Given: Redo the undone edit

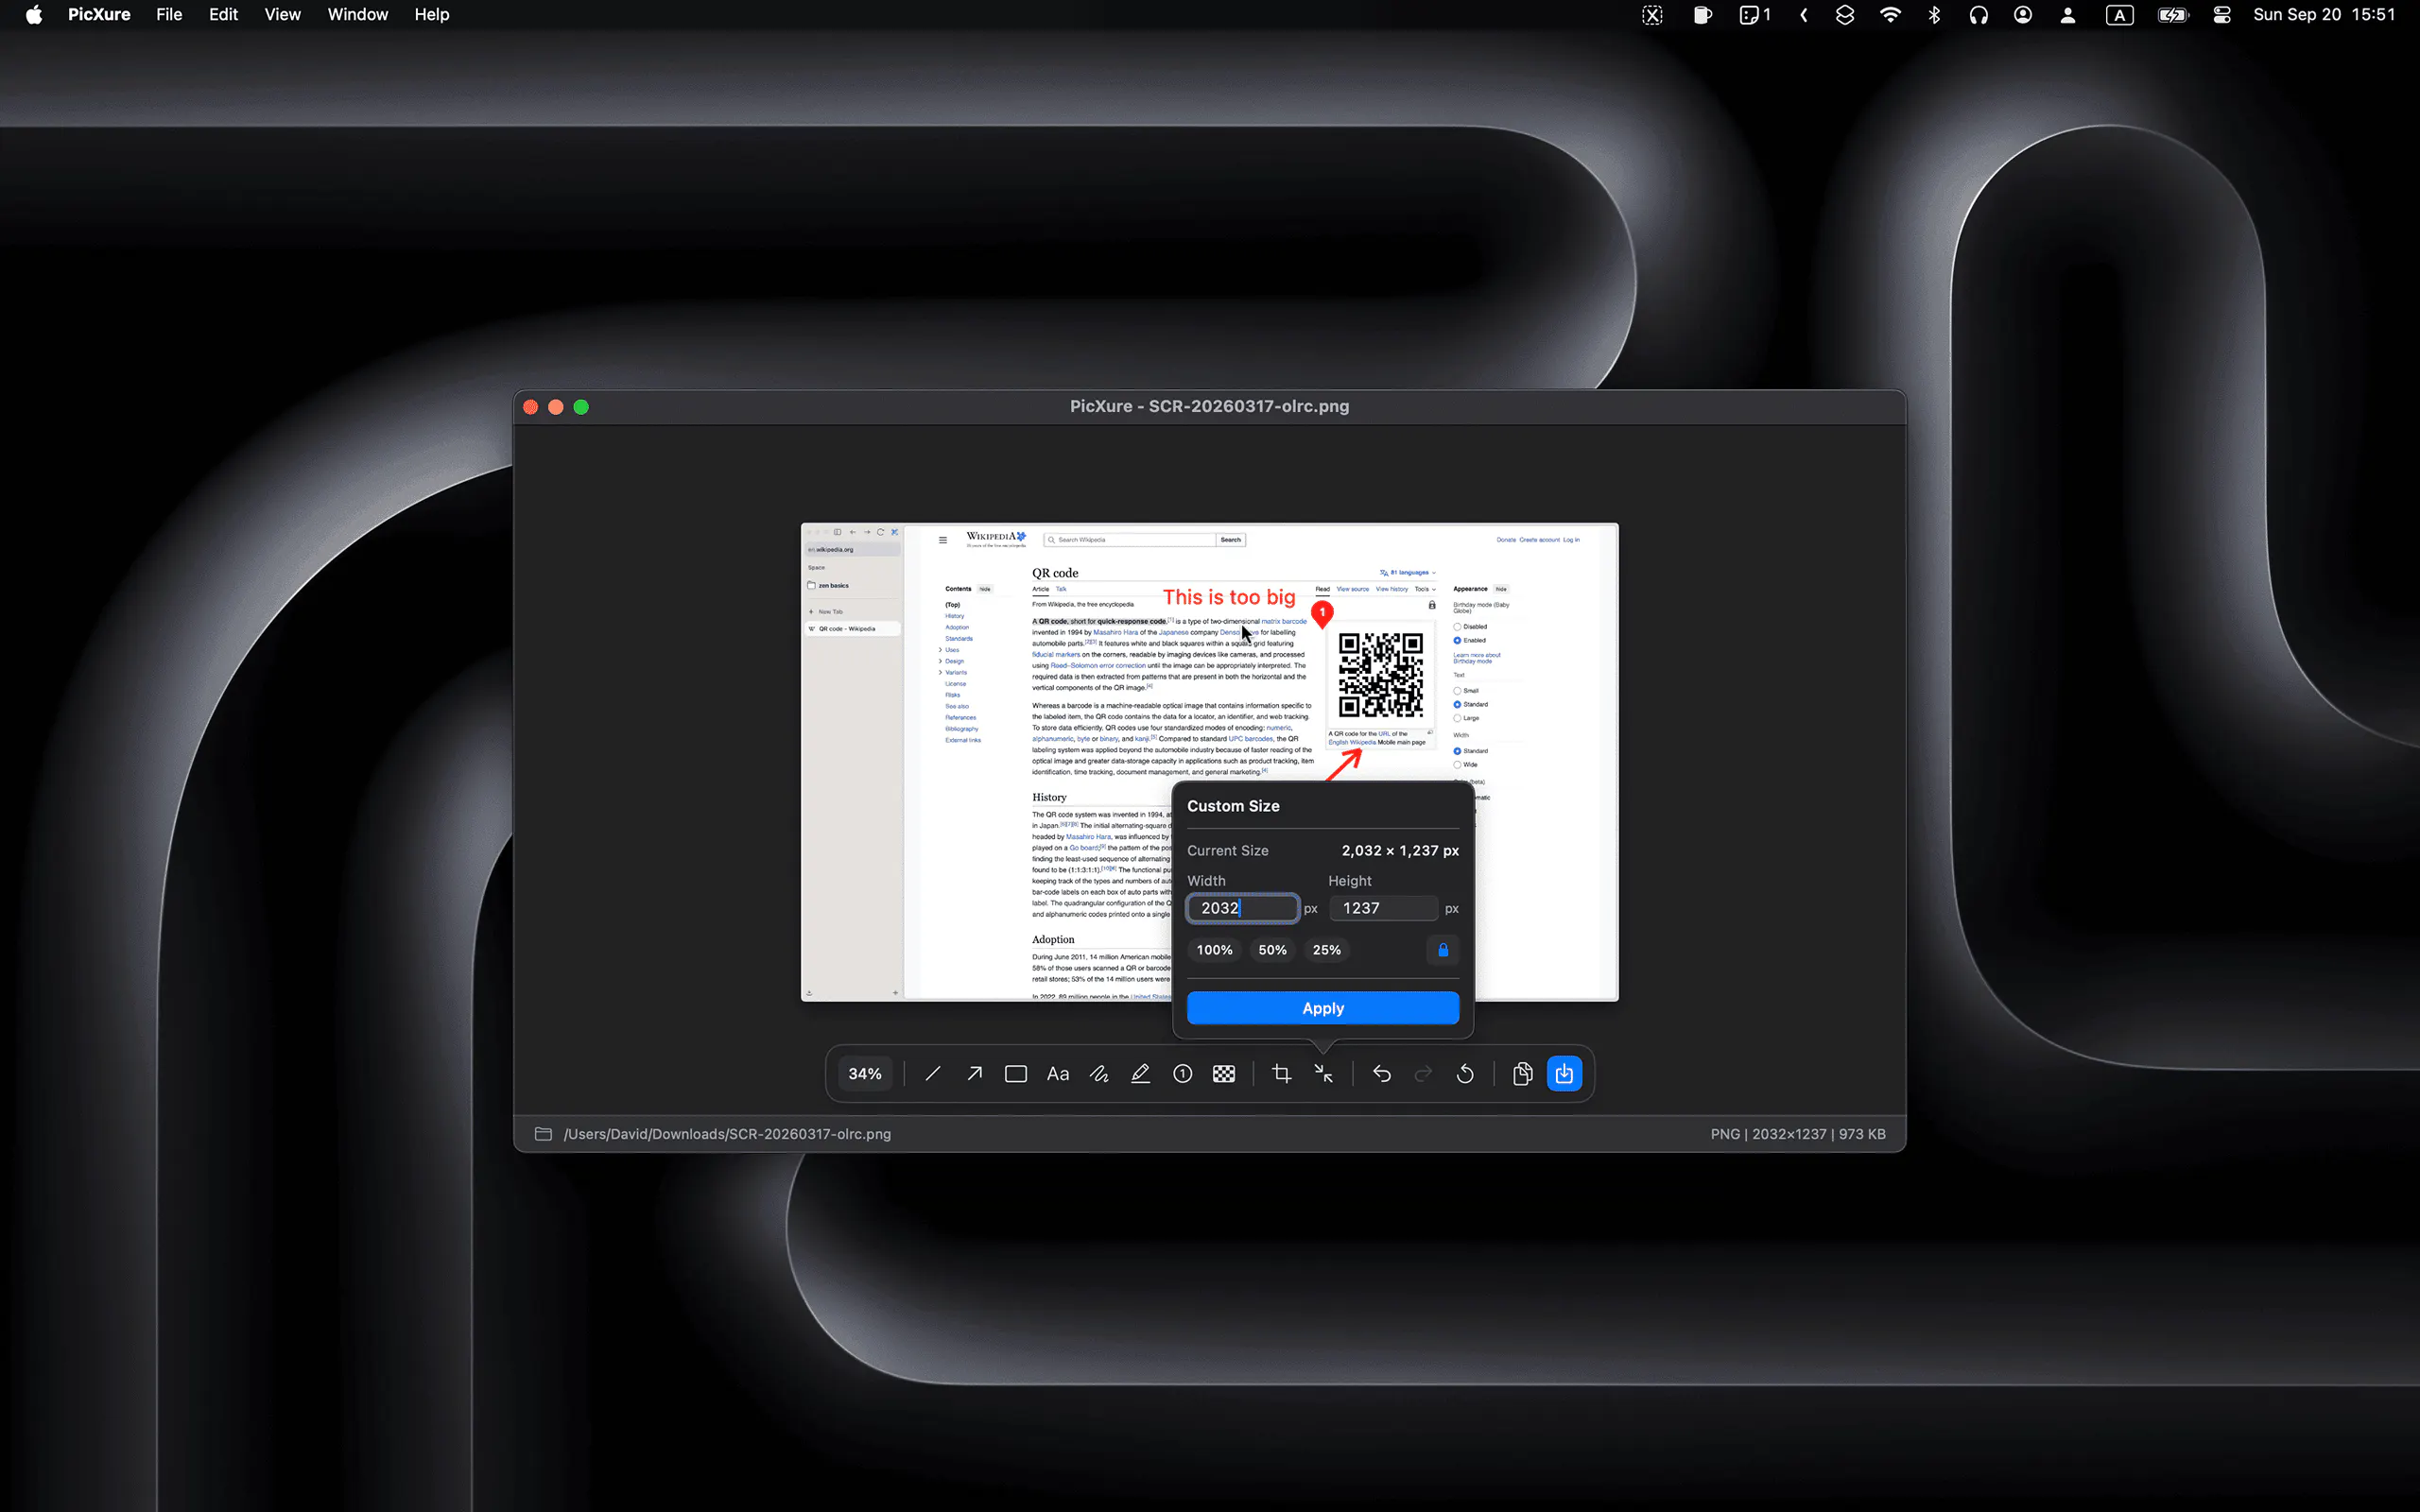Looking at the screenshot, I should coord(1423,1074).
